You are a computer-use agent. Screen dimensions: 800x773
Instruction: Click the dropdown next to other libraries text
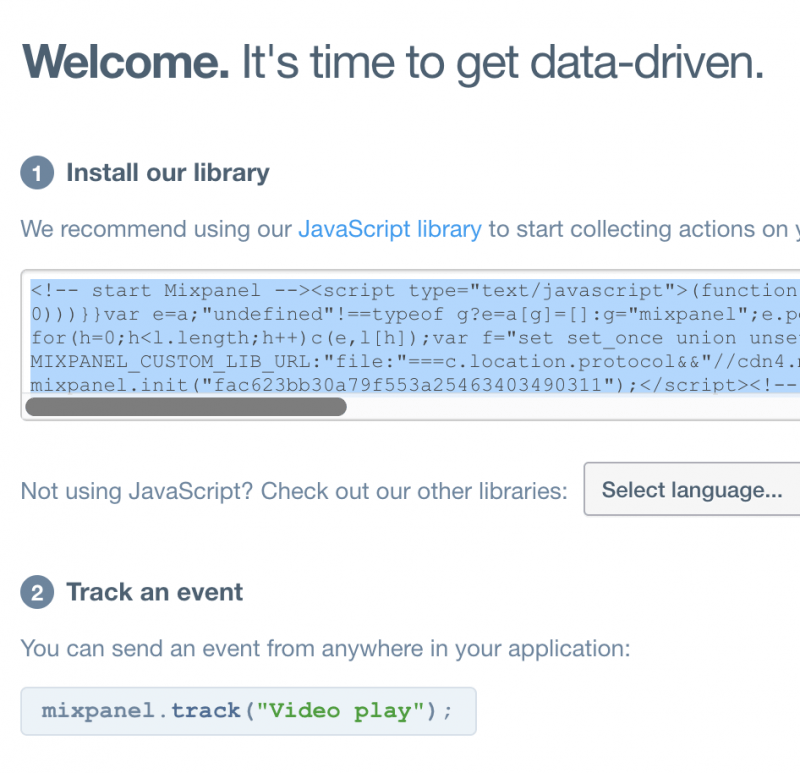[x=692, y=489]
